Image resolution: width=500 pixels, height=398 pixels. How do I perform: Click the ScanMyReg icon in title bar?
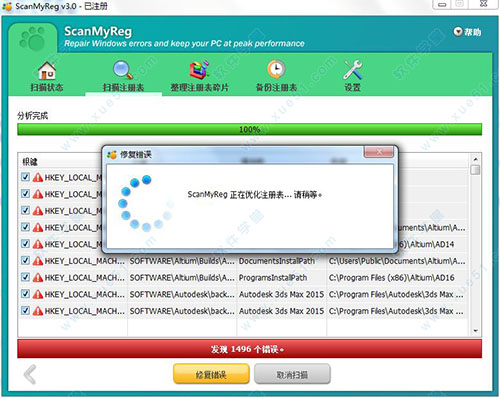(7, 6)
